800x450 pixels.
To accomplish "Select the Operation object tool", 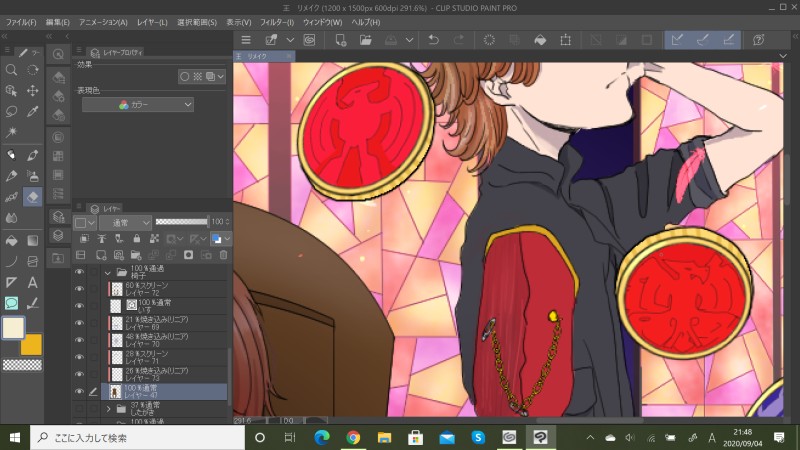I will point(11,91).
